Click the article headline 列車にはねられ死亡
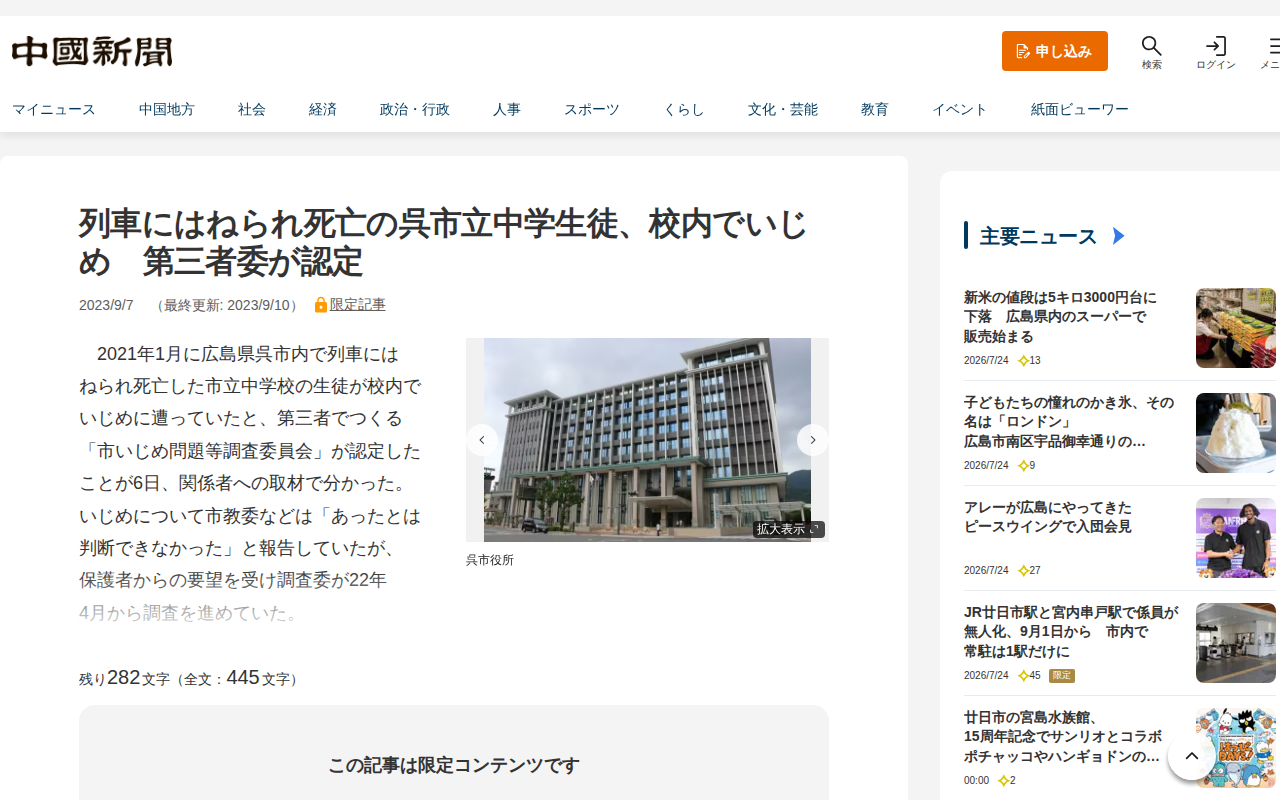The image size is (1280, 800). (x=443, y=243)
